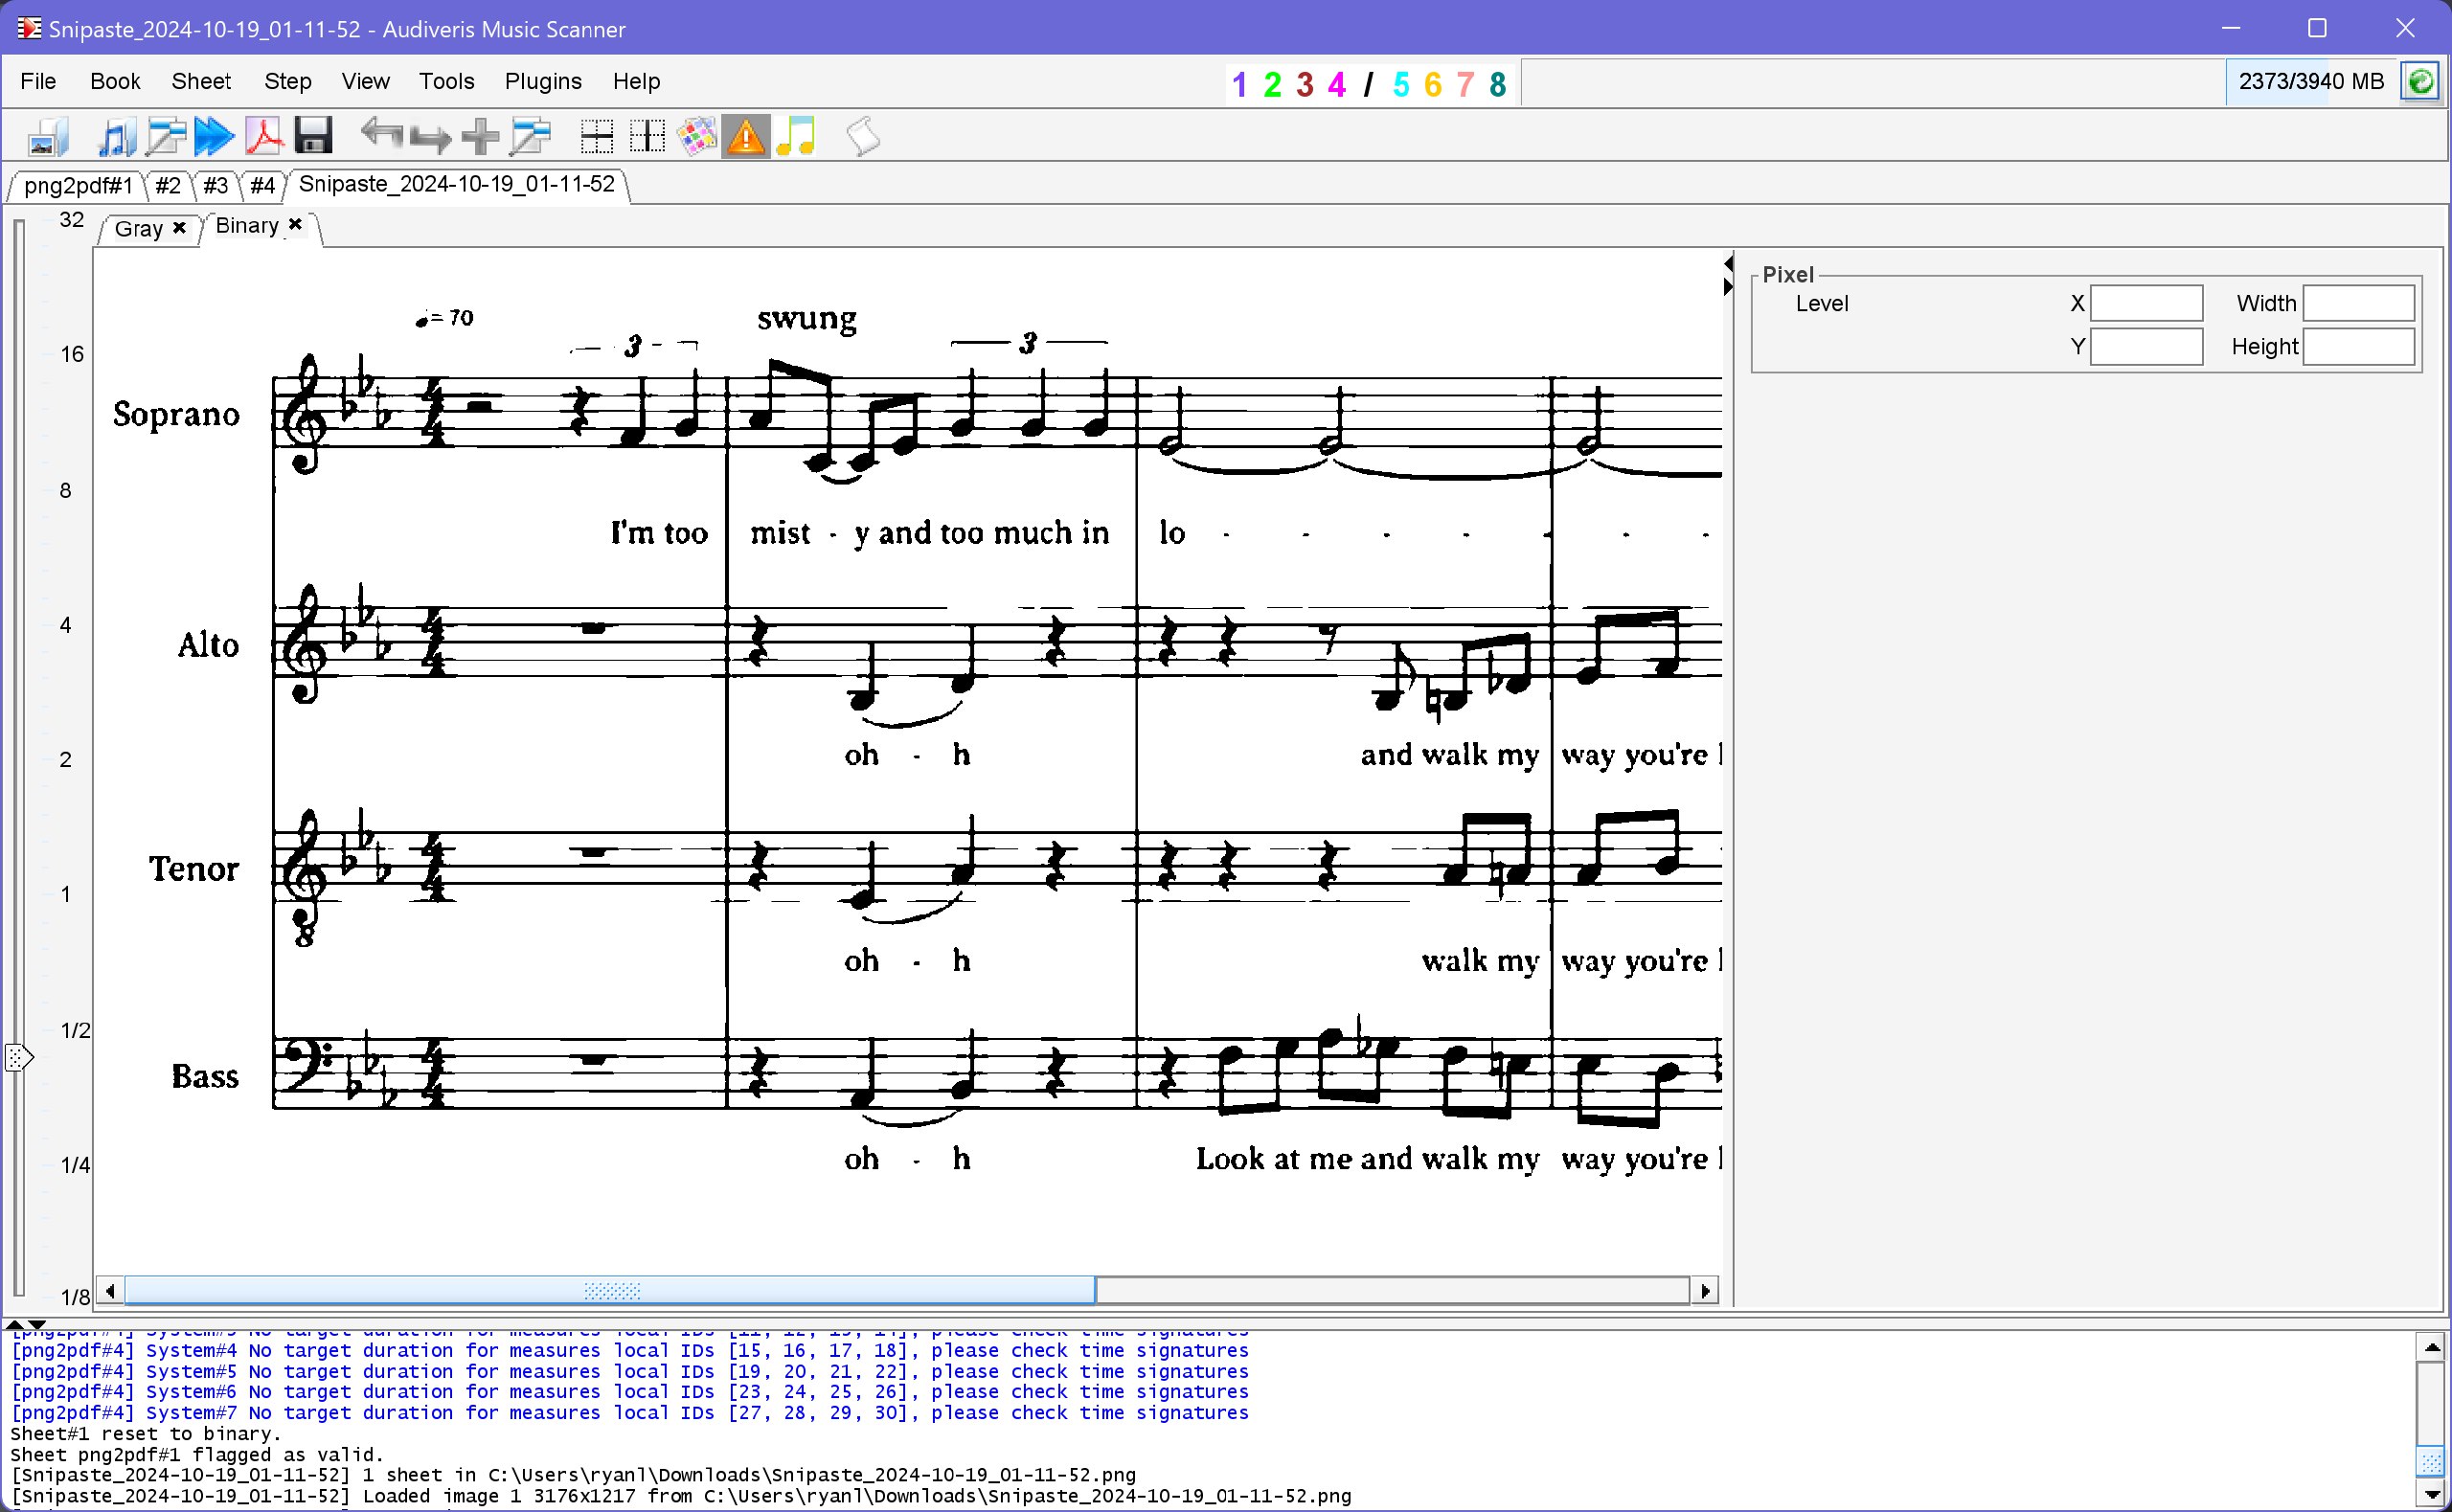Click the undo icon
This screenshot has height=1512, width=2452.
[x=382, y=135]
